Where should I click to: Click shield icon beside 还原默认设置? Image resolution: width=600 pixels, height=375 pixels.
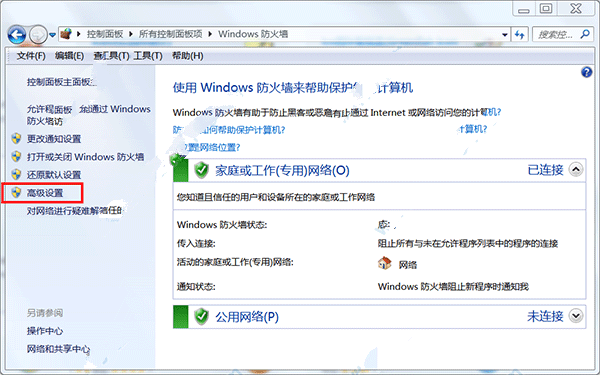tap(16, 174)
